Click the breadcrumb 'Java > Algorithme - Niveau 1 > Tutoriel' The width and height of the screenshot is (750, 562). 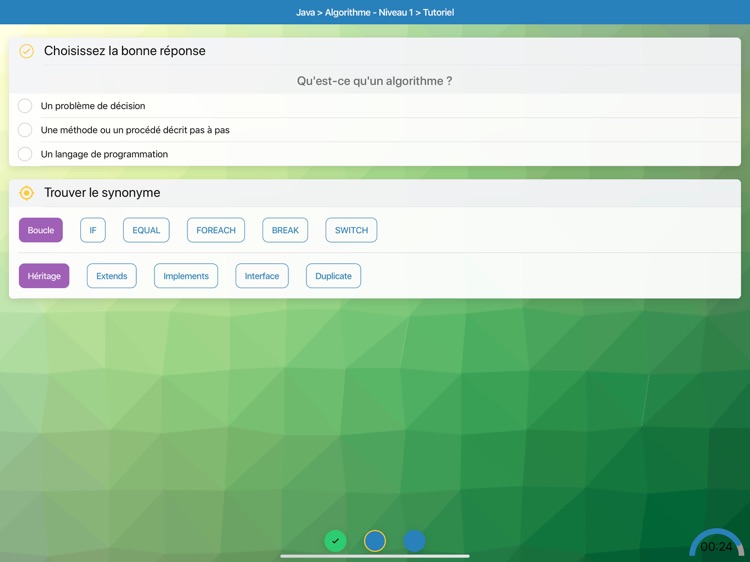click(375, 12)
